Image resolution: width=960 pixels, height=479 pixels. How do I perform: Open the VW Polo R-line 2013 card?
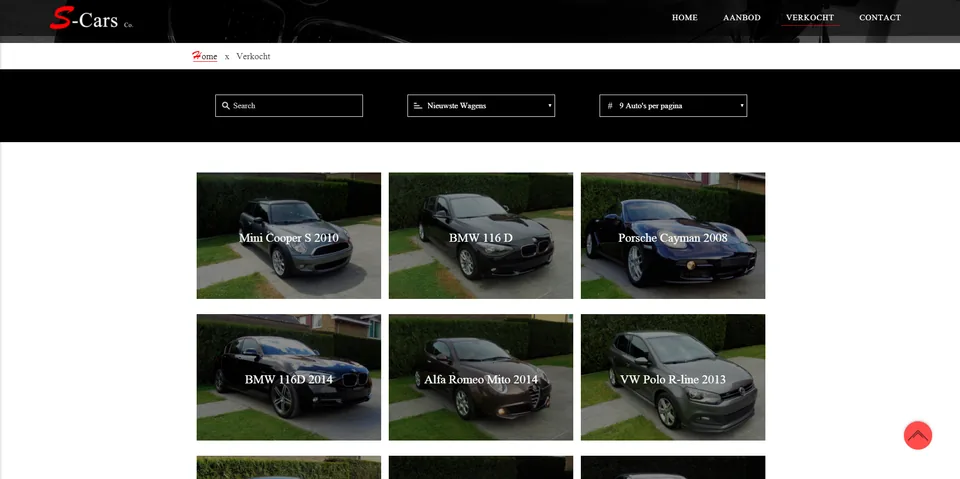pos(673,377)
